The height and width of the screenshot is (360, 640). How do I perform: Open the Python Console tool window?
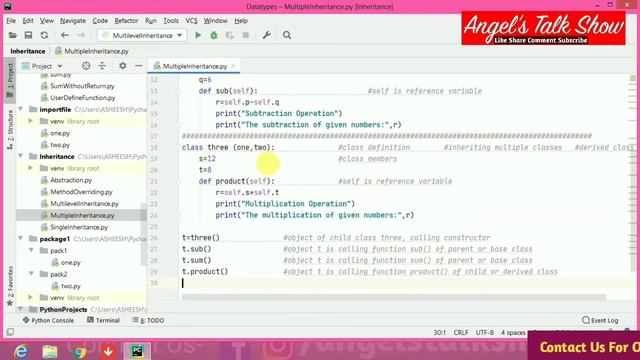(x=48, y=320)
